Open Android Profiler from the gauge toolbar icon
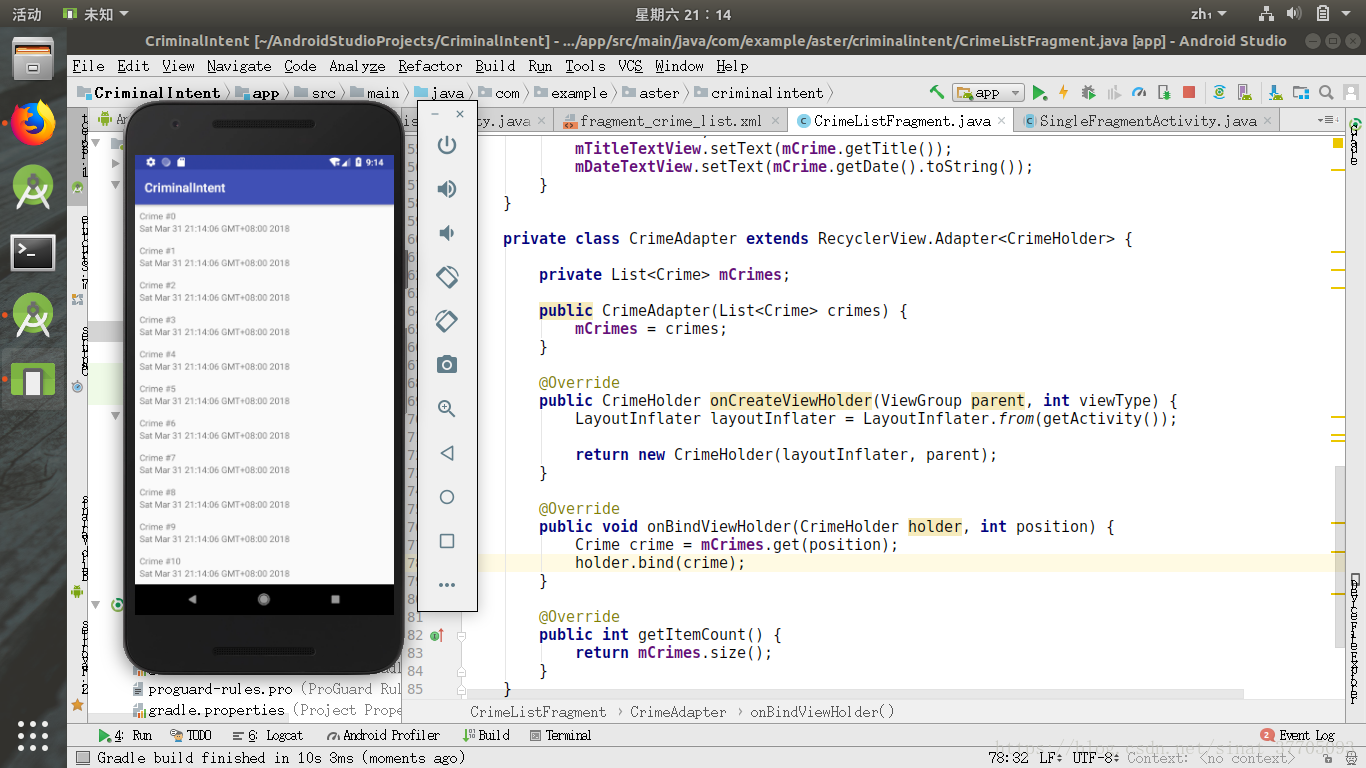 coord(1139,92)
